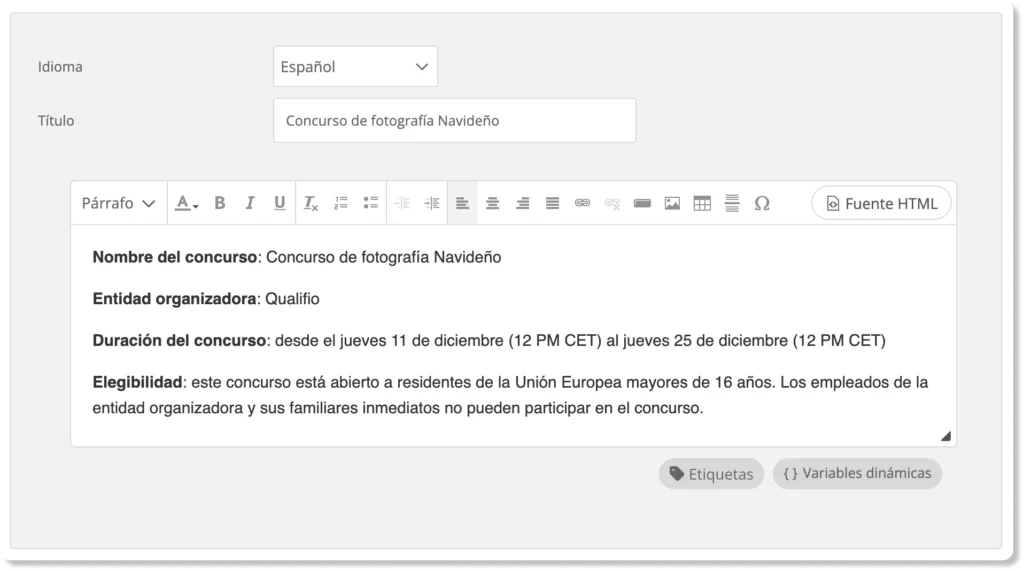Screen dimensions: 1024x571
Task: Click the Fuente HTML button
Action: (x=881, y=203)
